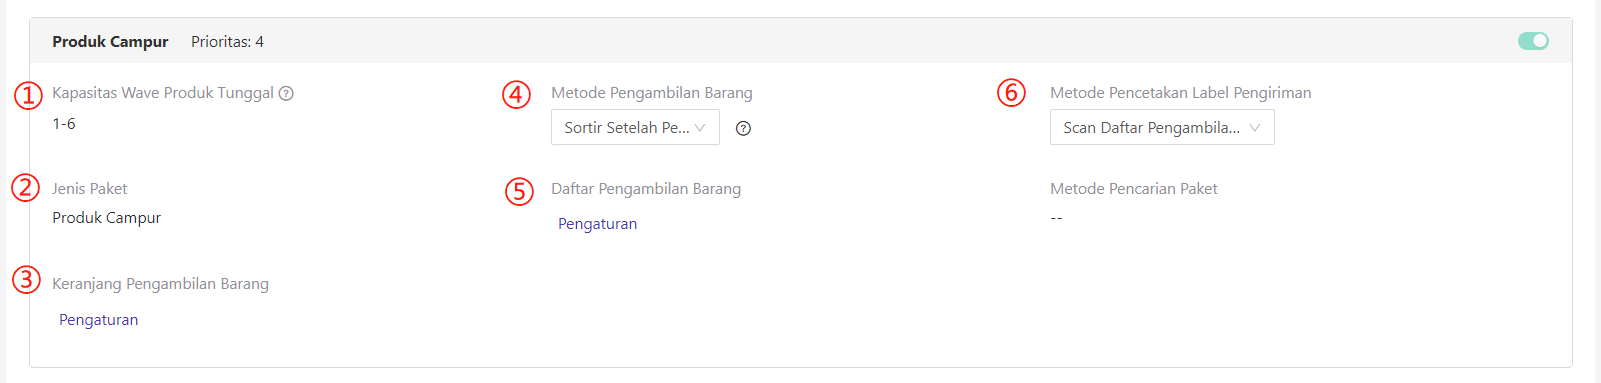The height and width of the screenshot is (383, 1601).
Task: Click the red circled number 2 marker
Action: (x=26, y=188)
